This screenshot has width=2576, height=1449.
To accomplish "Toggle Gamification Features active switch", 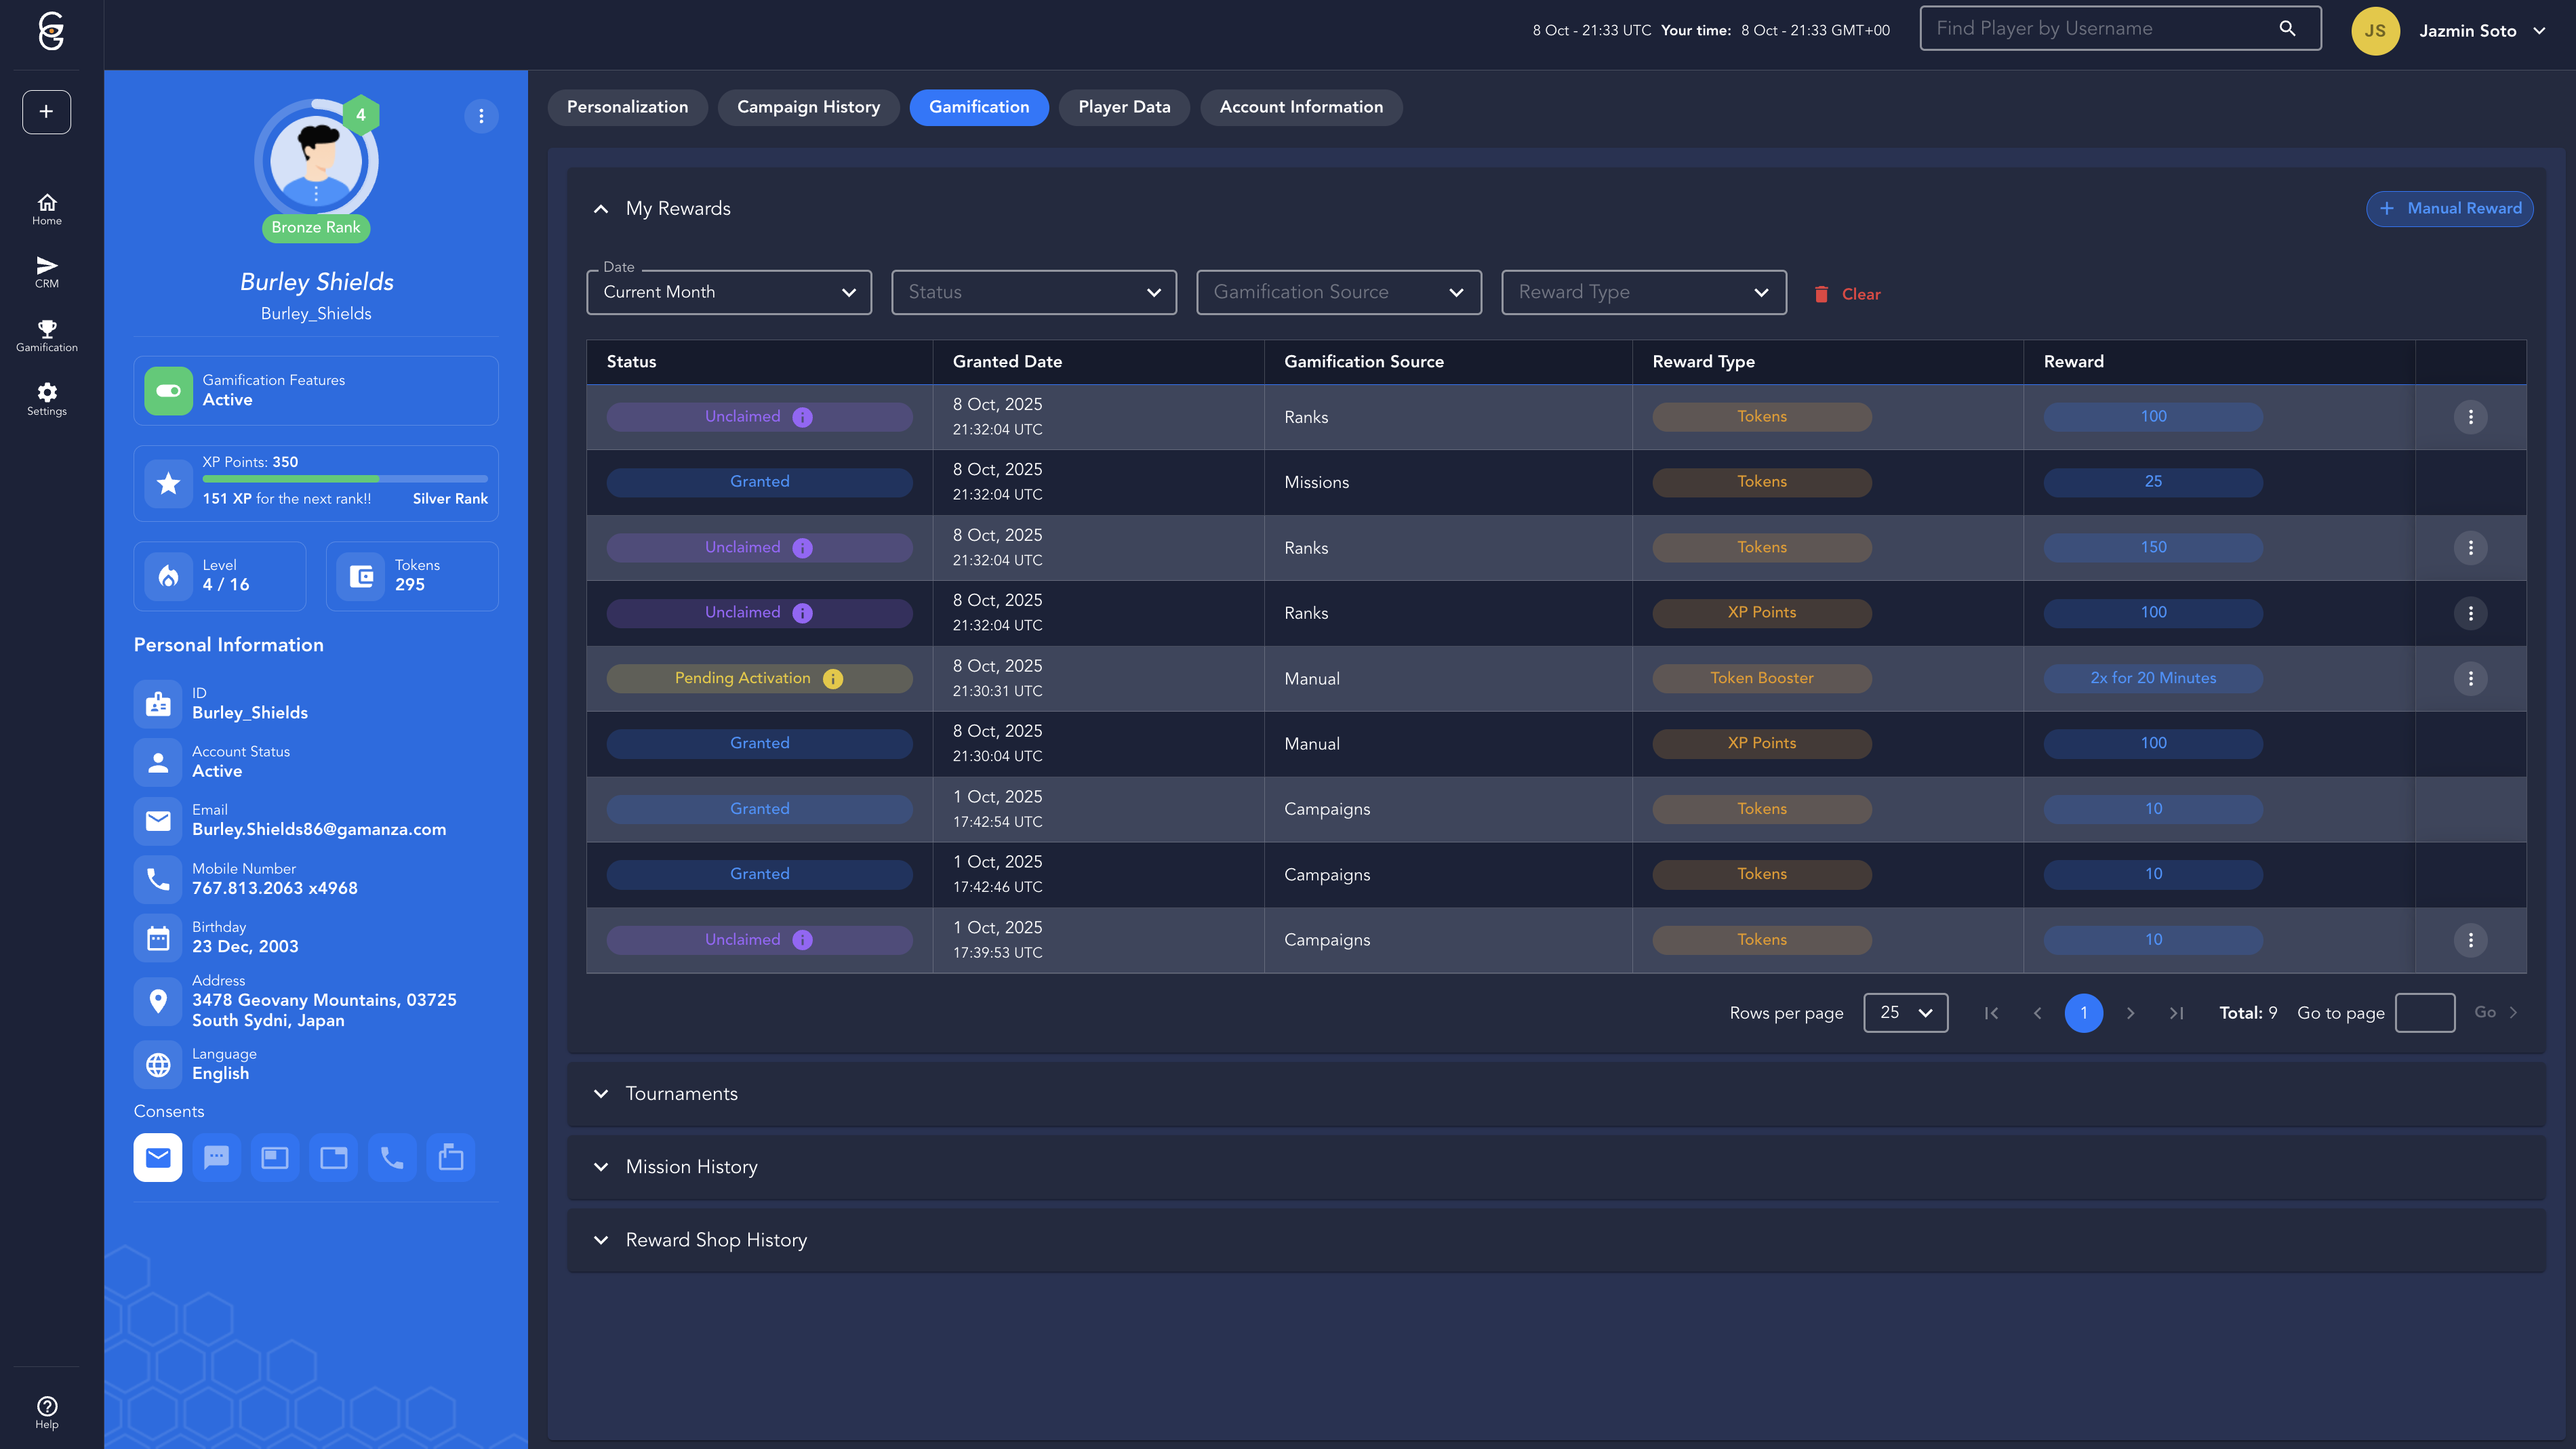I will click(x=168, y=390).
